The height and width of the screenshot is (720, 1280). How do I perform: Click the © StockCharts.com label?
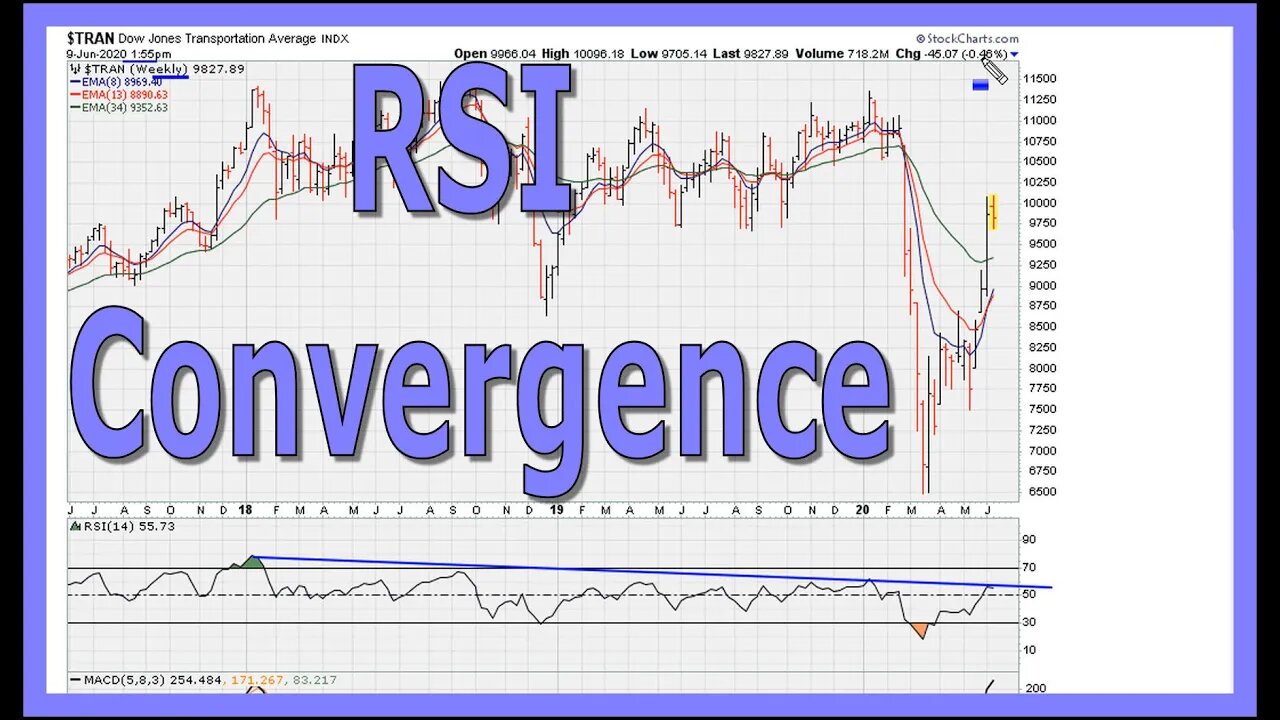(968, 39)
